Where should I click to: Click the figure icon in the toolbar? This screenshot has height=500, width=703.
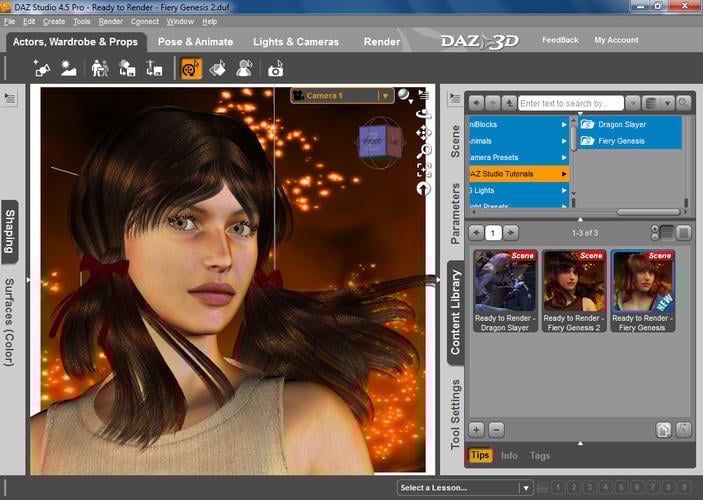pos(100,69)
